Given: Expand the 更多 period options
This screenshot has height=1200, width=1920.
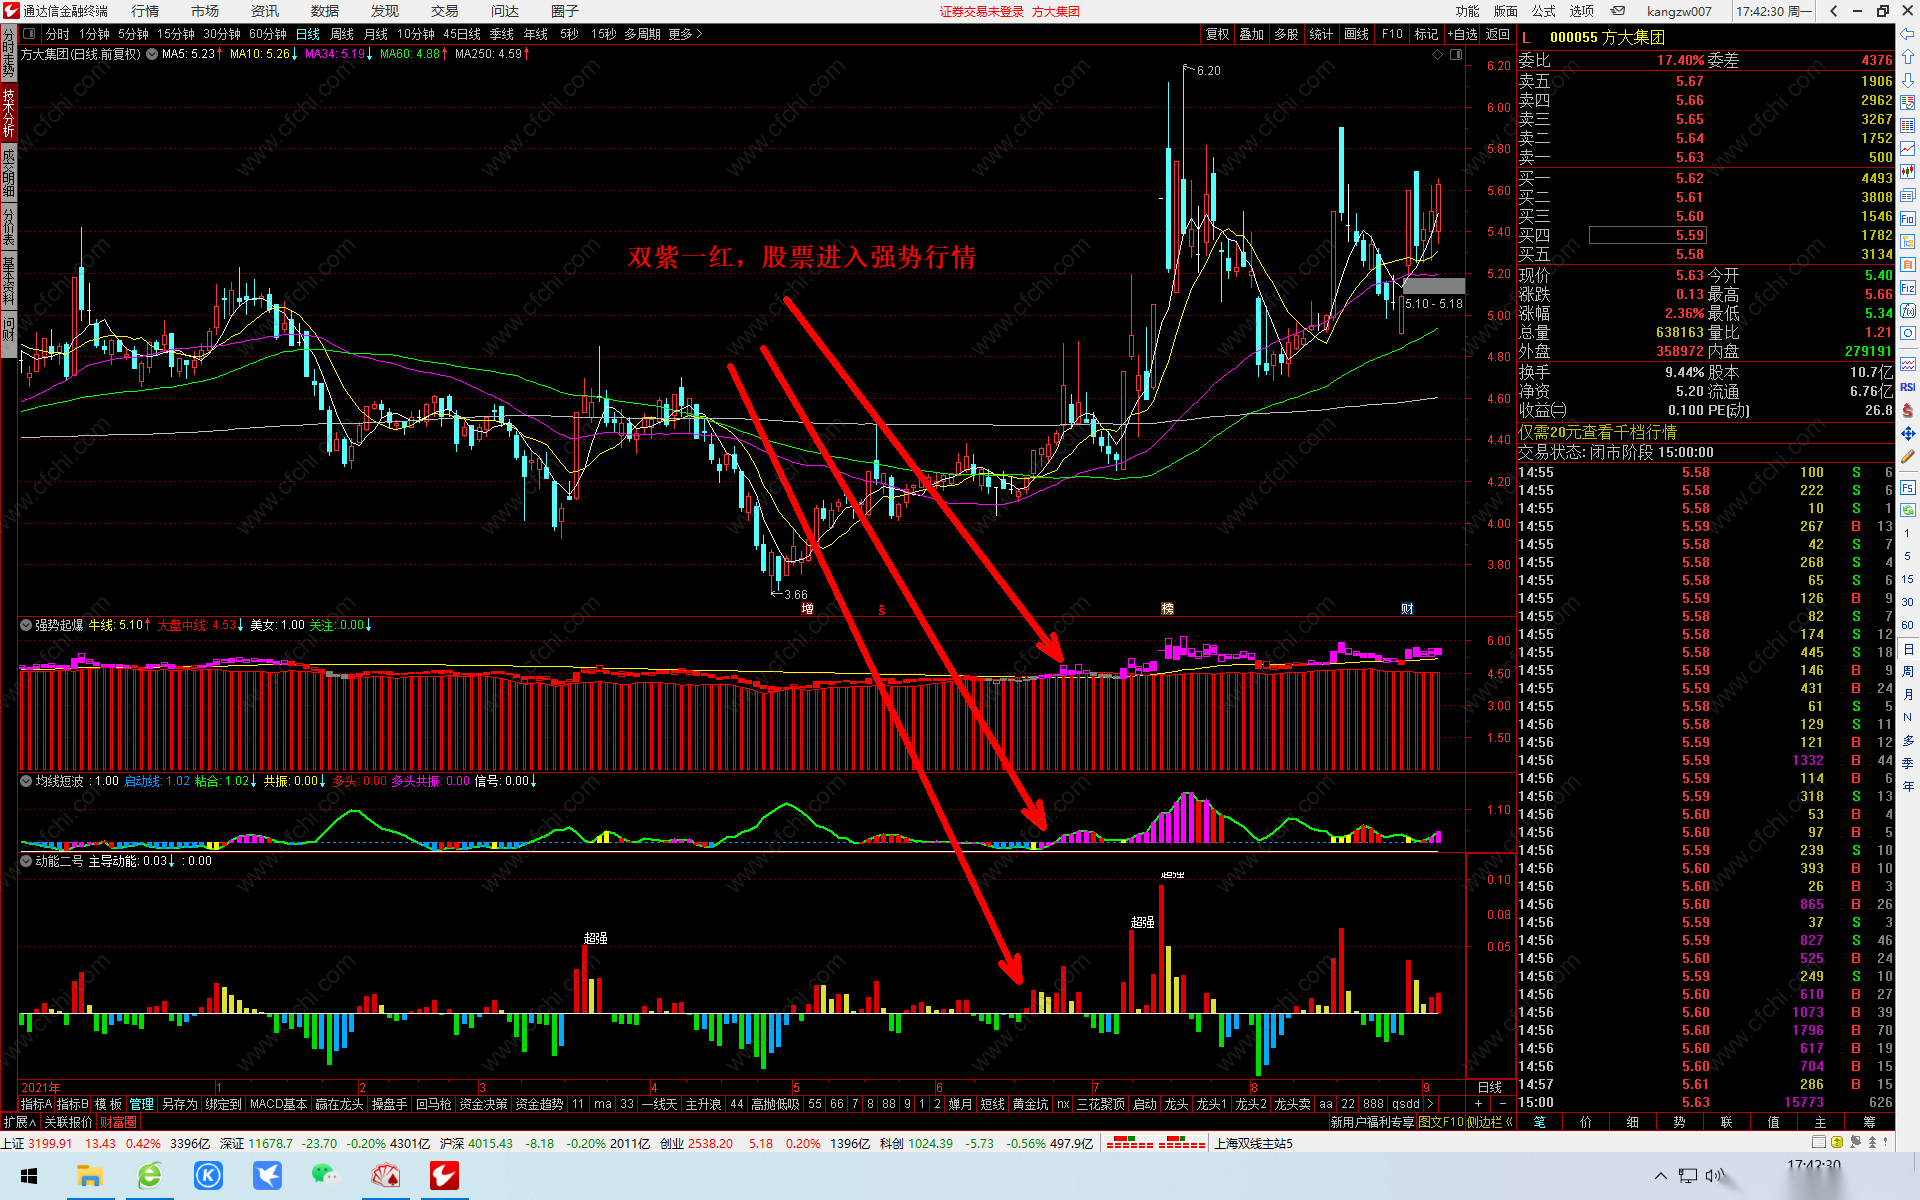Looking at the screenshot, I should [685, 34].
